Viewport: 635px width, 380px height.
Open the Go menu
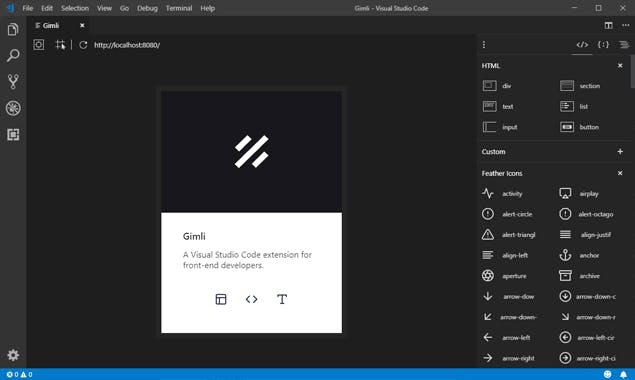[124, 8]
